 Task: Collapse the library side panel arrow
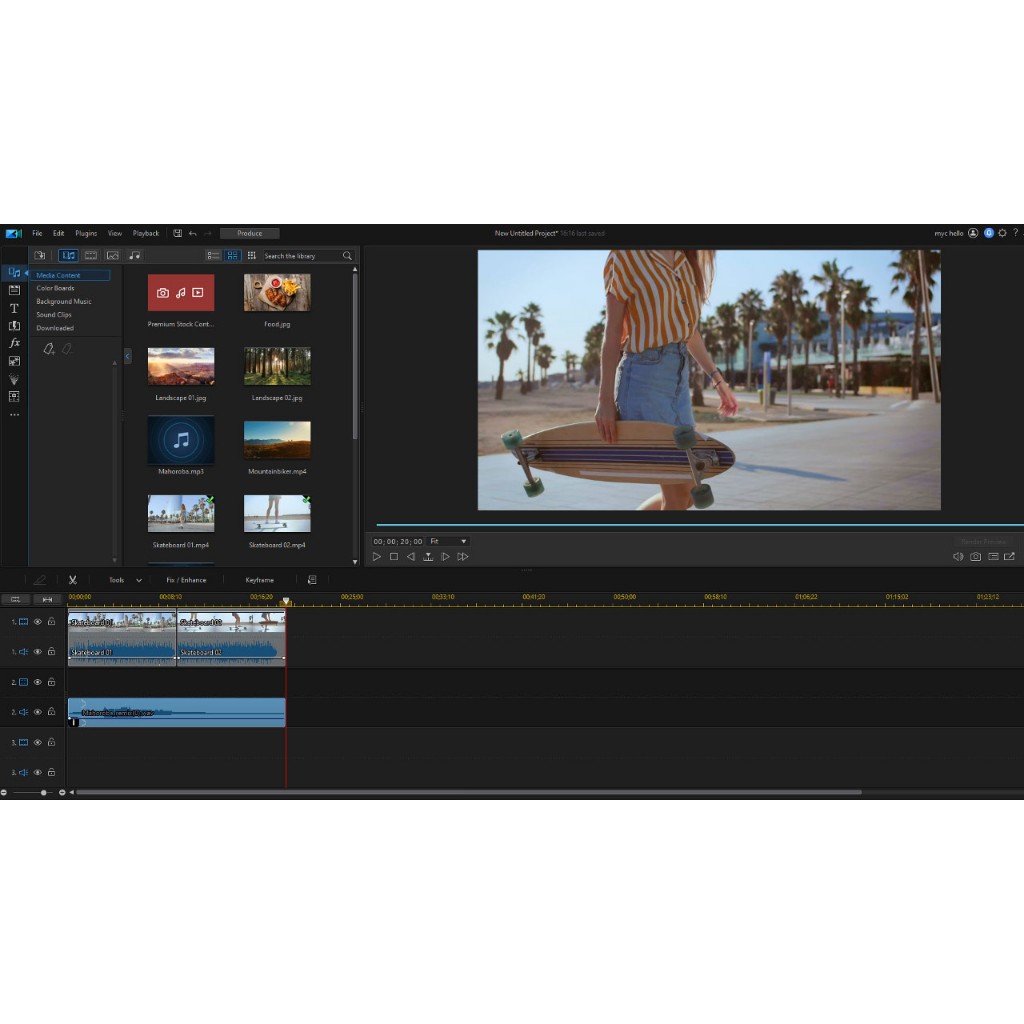(128, 356)
